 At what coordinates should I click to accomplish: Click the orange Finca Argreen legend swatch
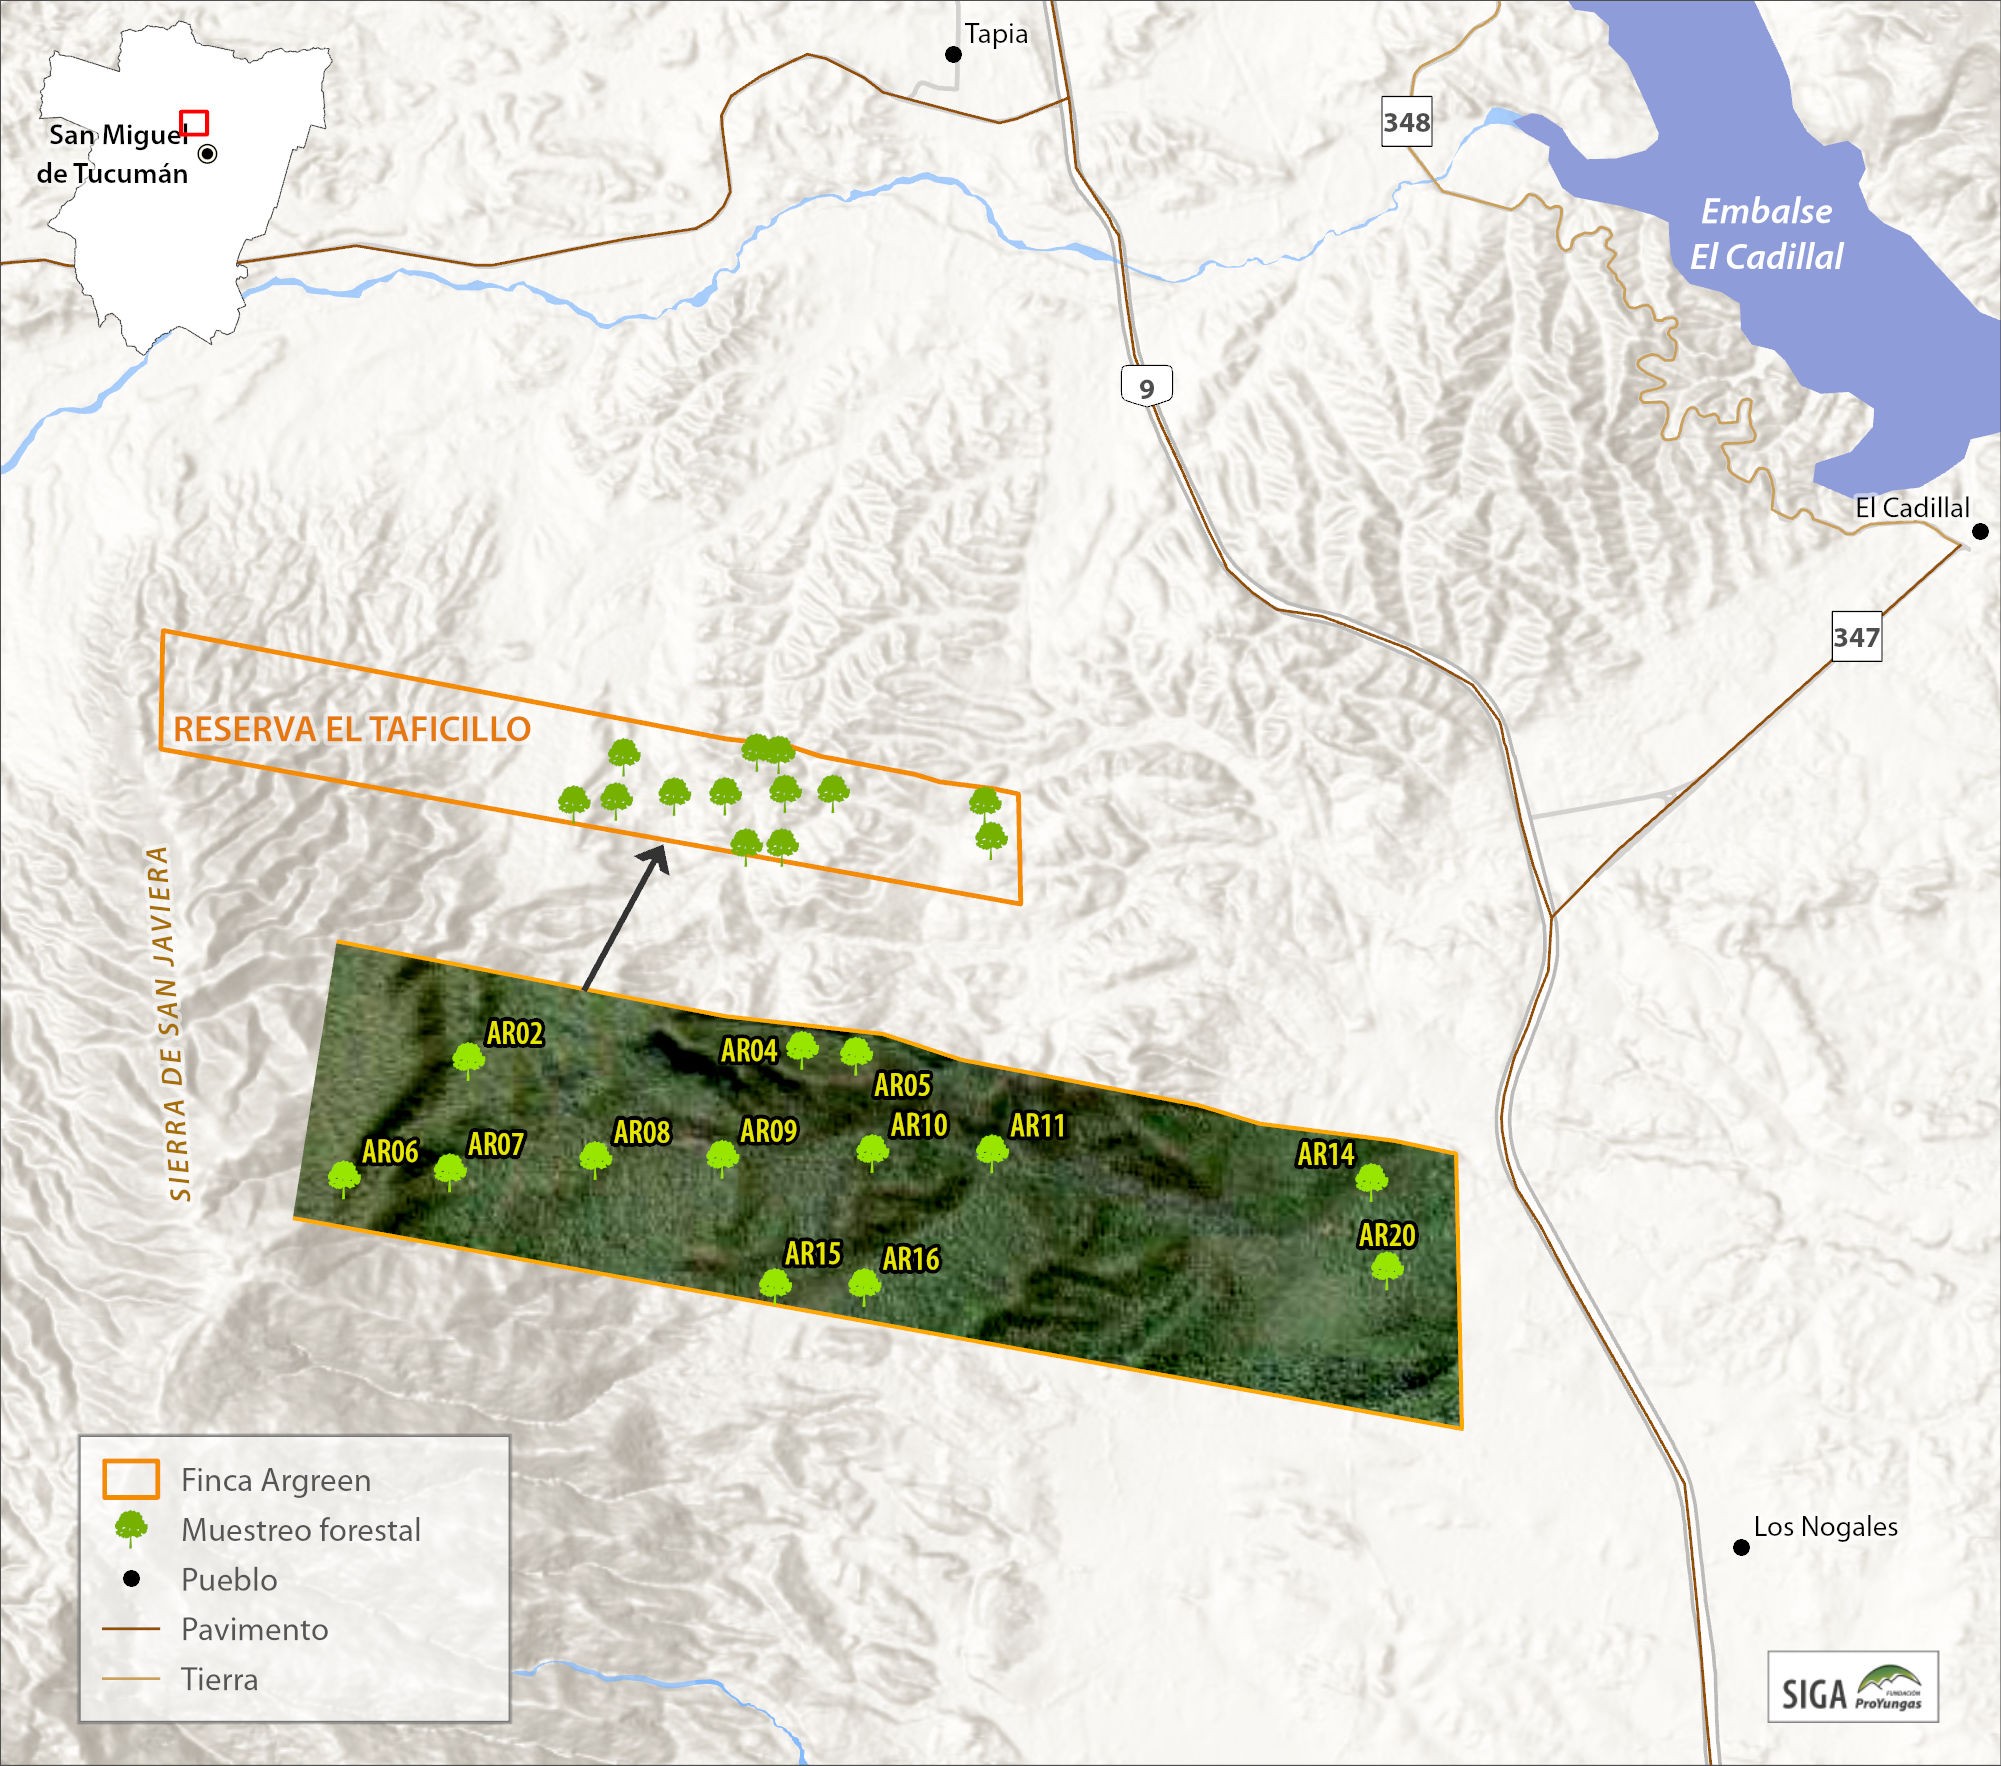(x=131, y=1479)
